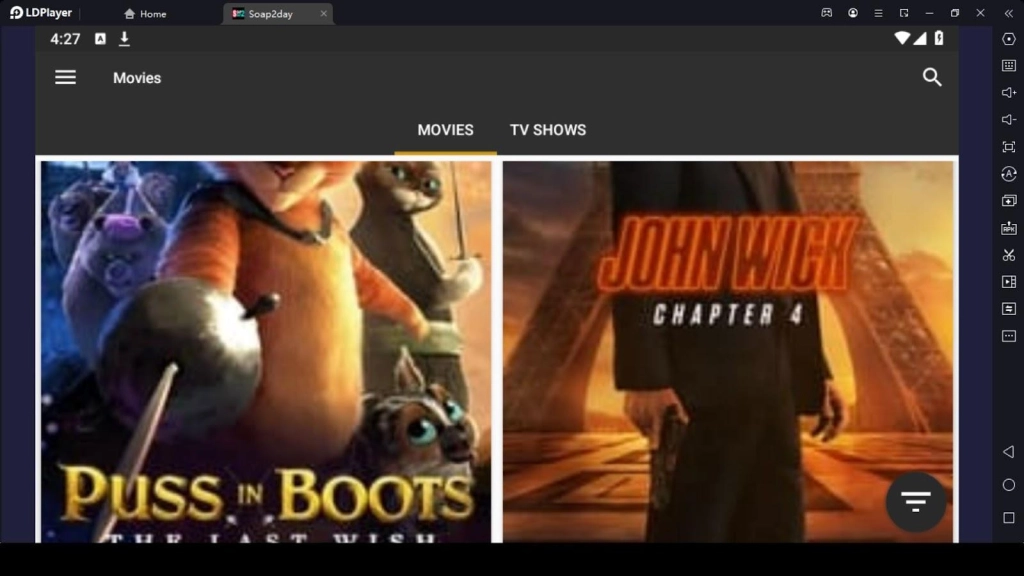Open the search magnifier icon

coord(932,77)
